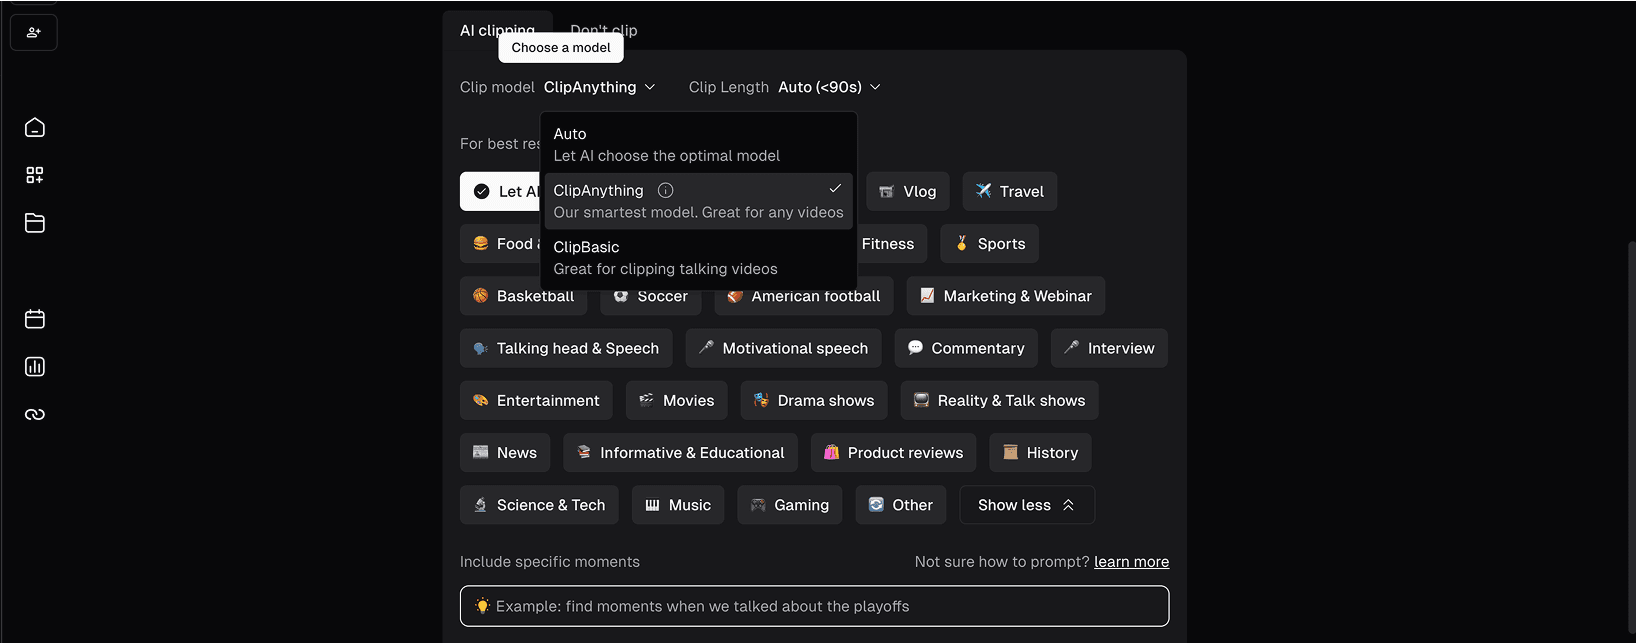1636x643 pixels.
Task: Choose the Movies chip
Action: pyautogui.click(x=677, y=400)
